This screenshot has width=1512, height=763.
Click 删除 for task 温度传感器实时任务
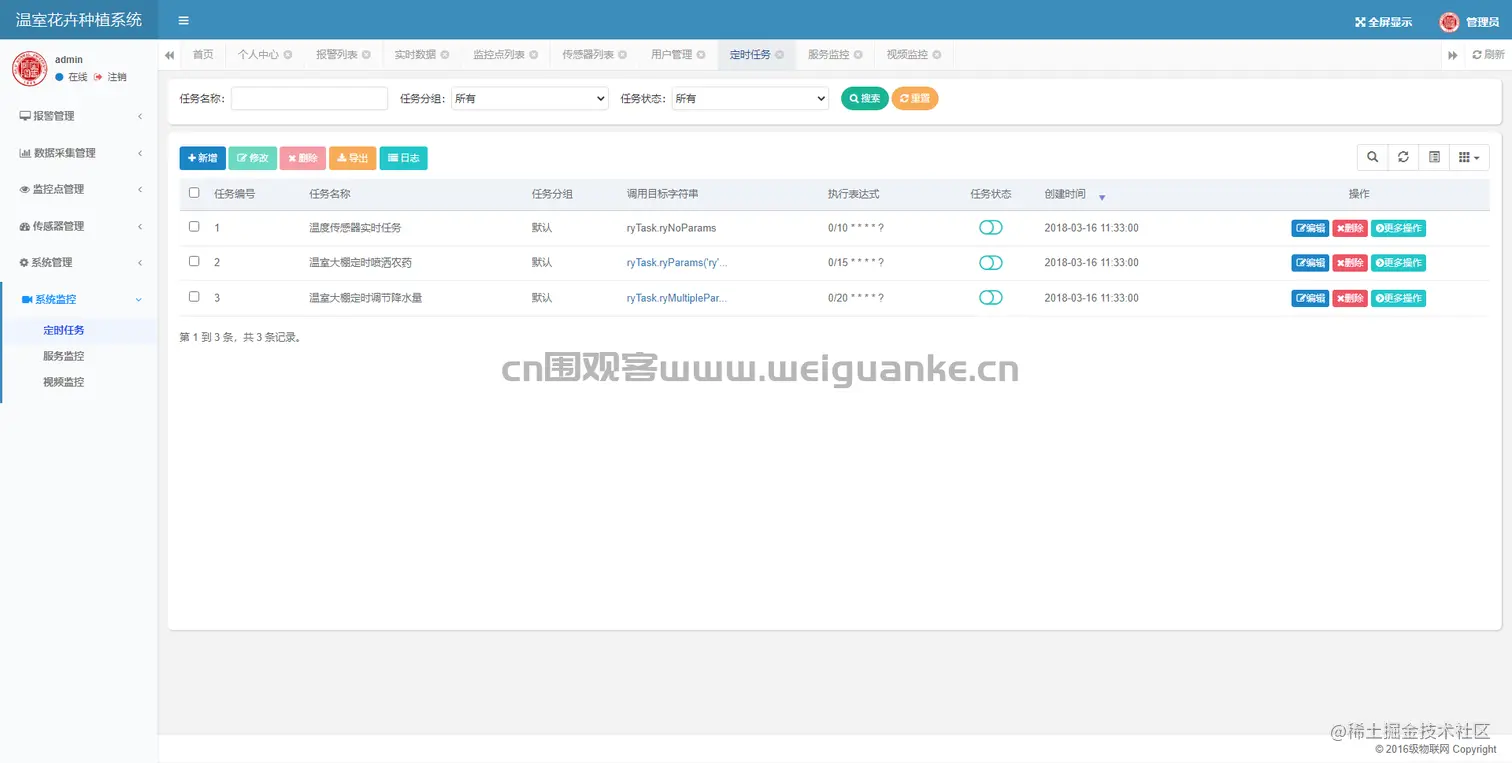1350,228
